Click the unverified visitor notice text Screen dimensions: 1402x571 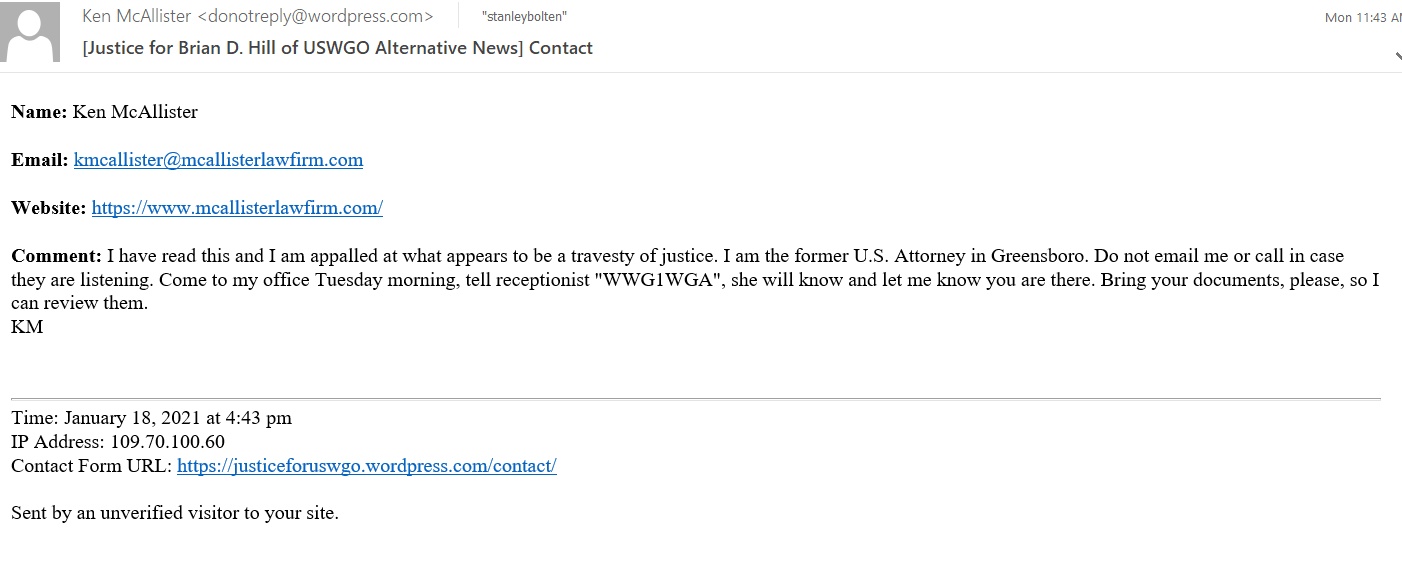(x=175, y=514)
